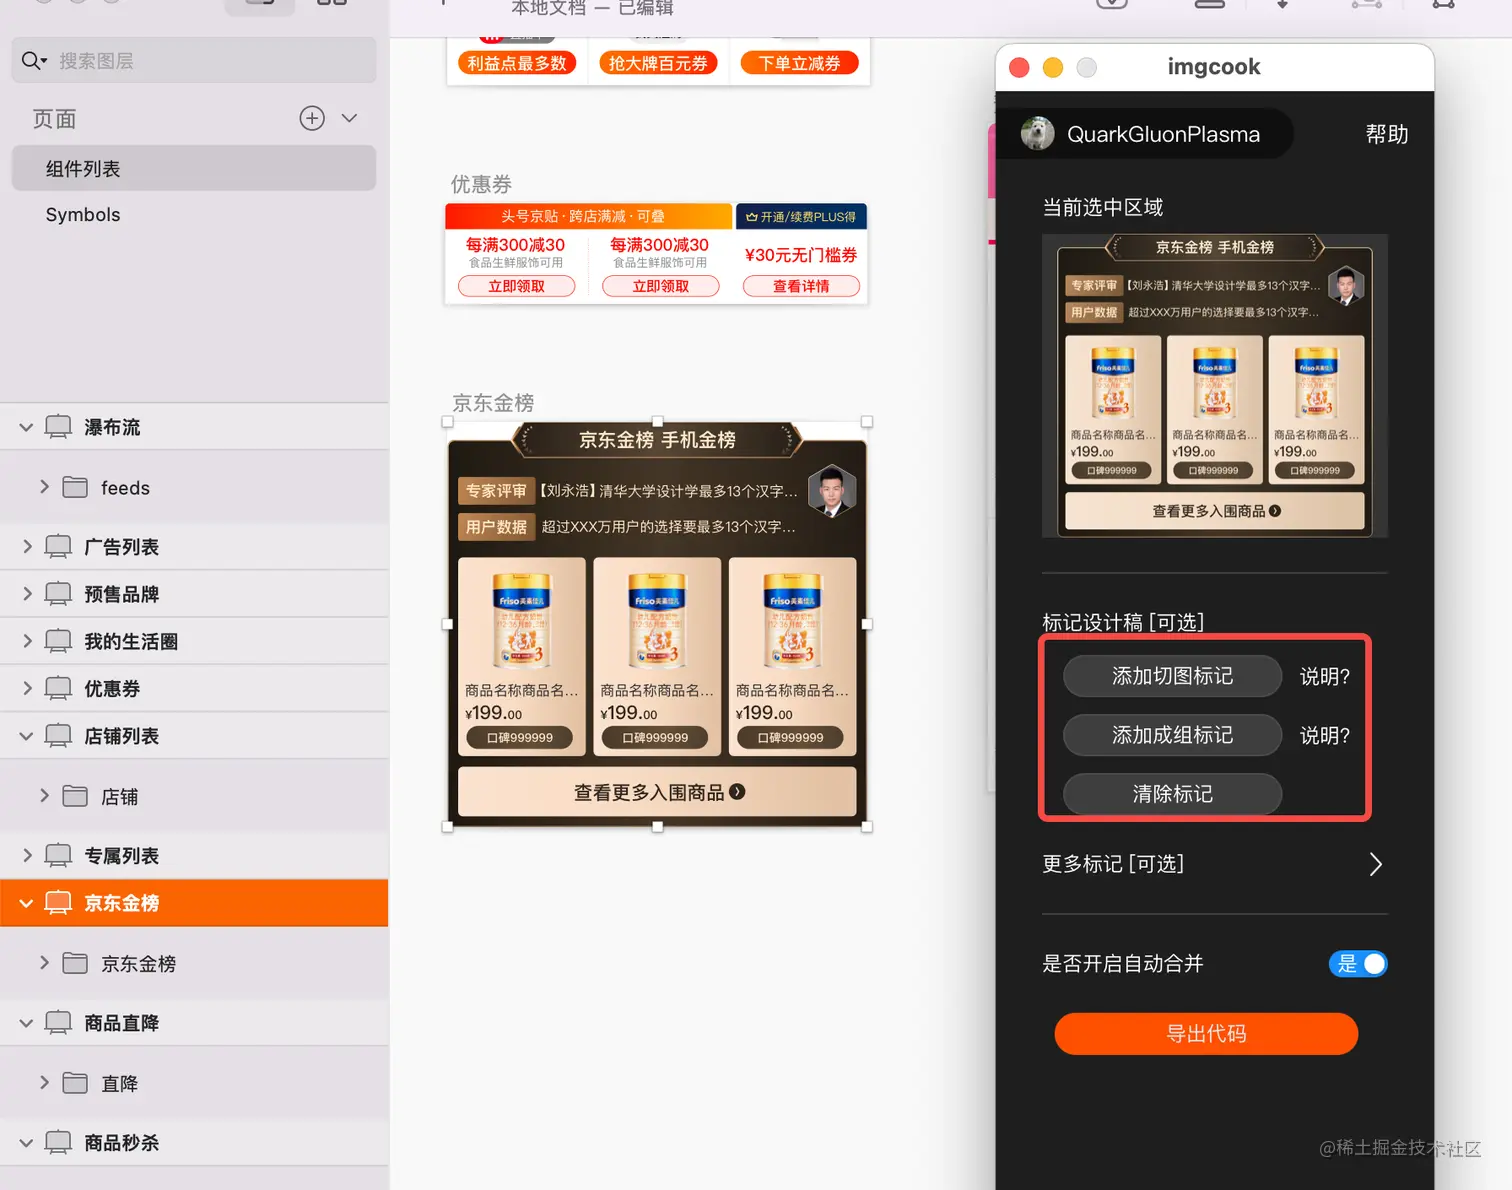Select the Symbols page

(83, 215)
